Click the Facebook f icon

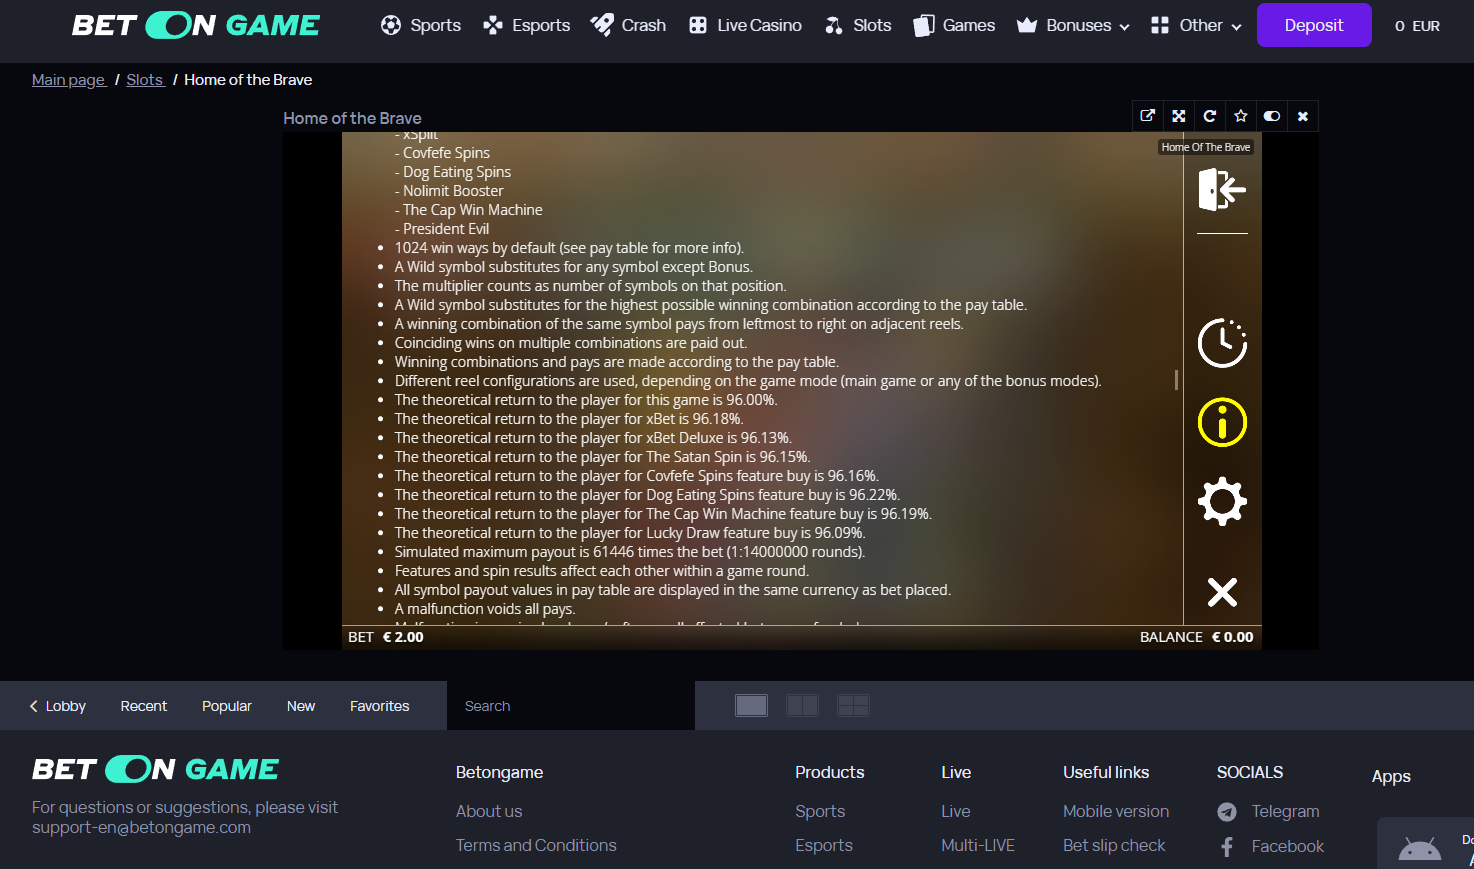pos(1227,847)
